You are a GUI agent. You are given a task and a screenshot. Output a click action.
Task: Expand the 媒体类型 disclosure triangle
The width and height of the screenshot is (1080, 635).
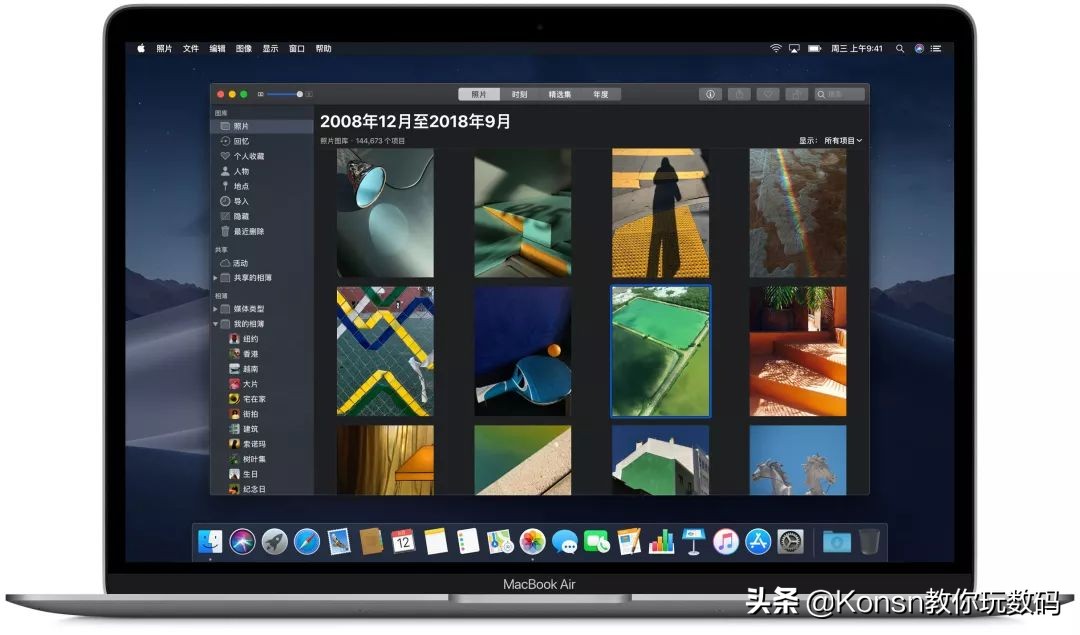click(x=215, y=308)
